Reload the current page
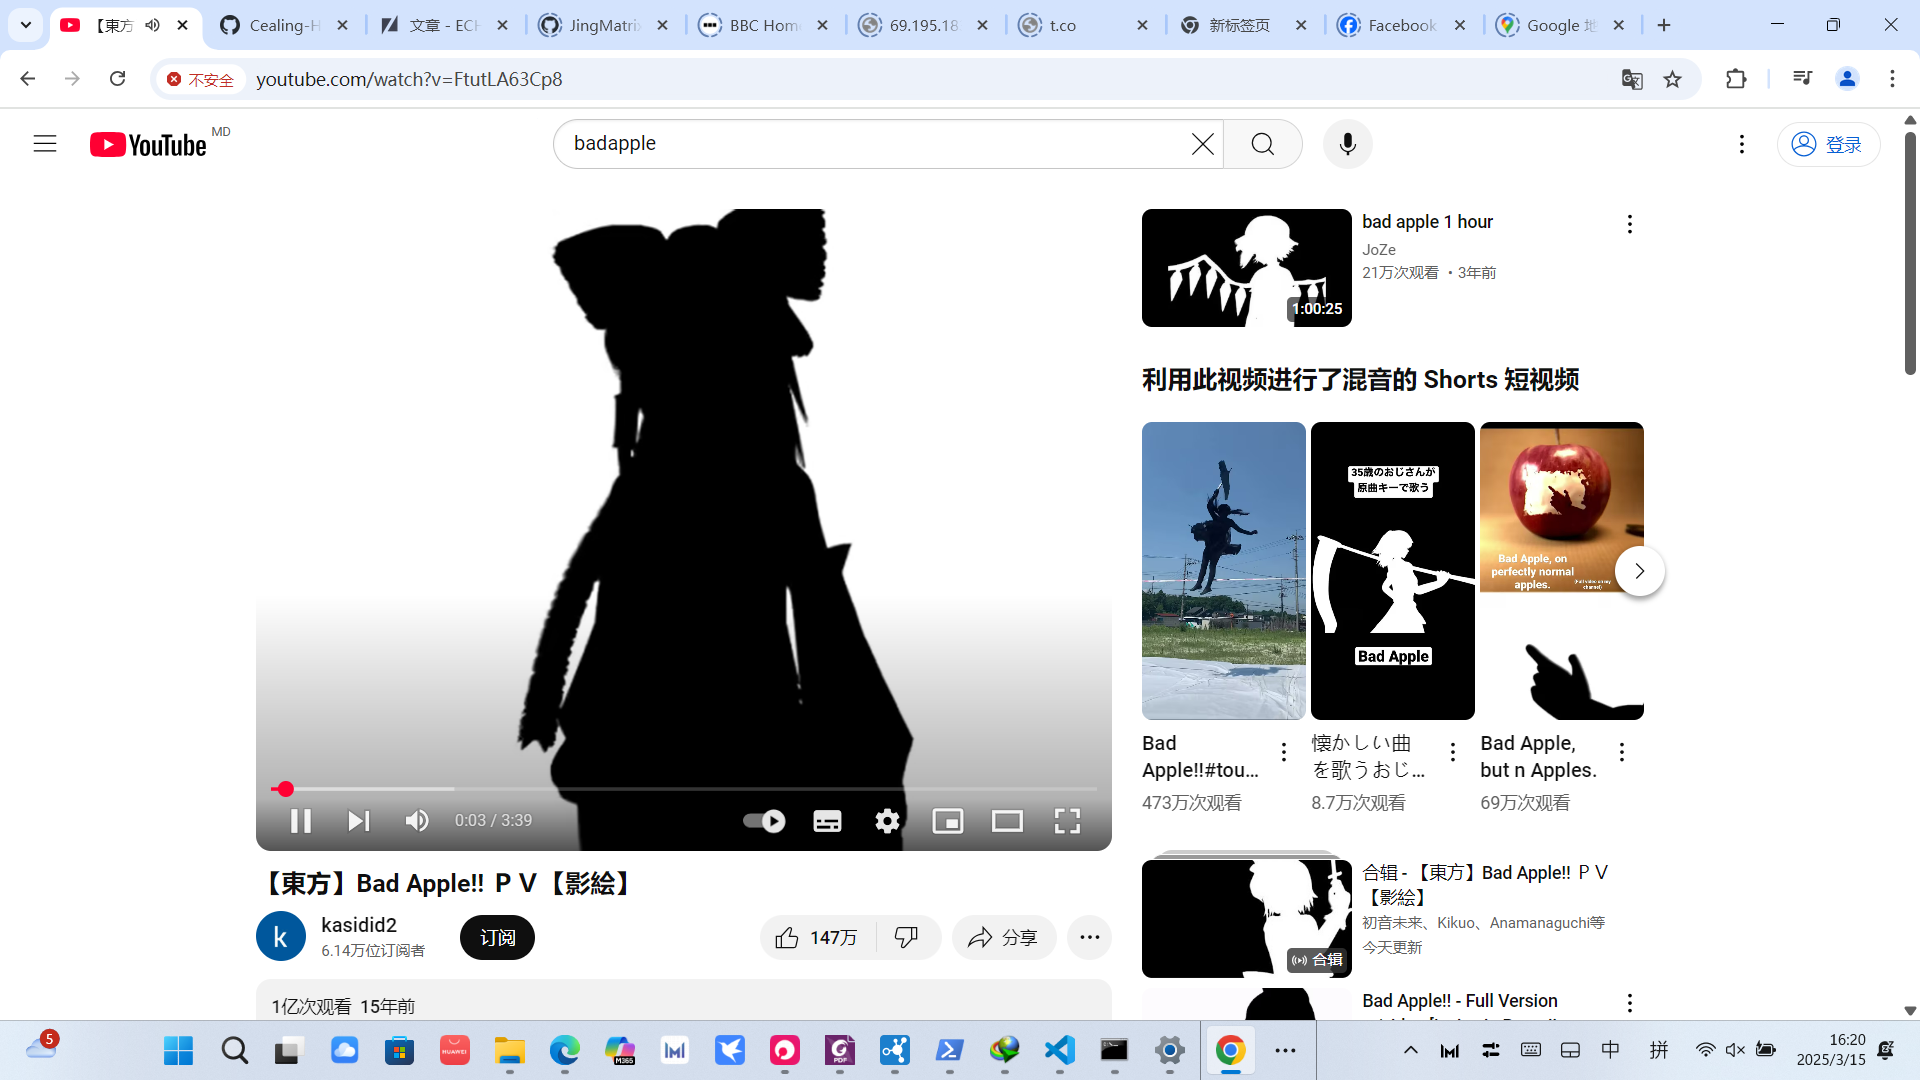This screenshot has height=1080, width=1920. point(118,79)
